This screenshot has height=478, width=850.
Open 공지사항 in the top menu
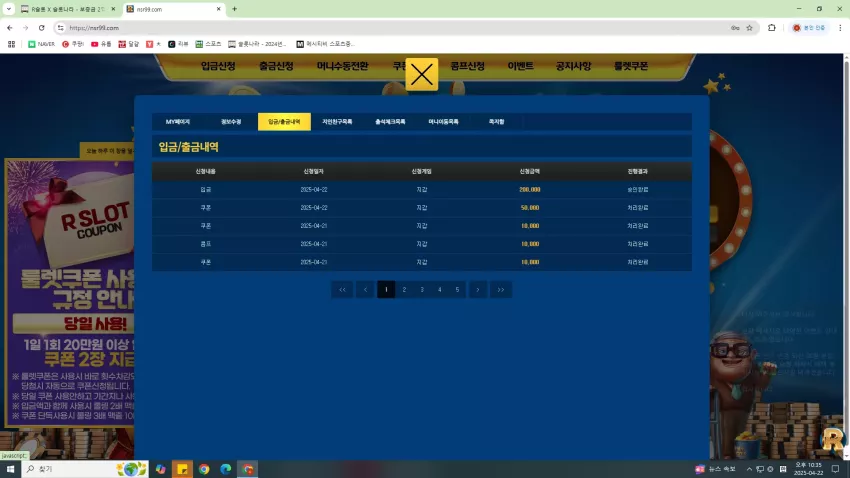pos(573,66)
